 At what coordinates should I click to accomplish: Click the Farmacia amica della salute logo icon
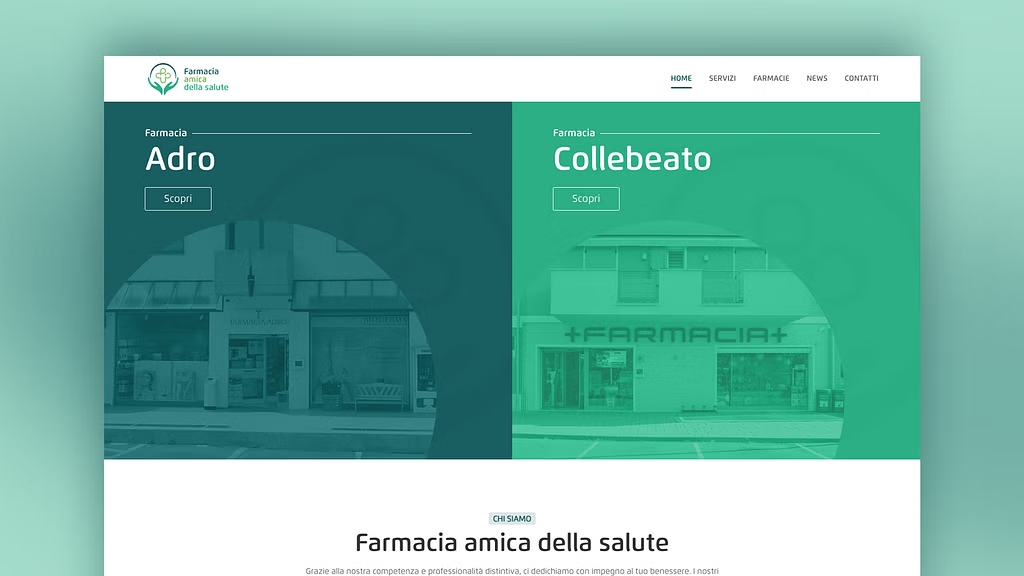coord(163,79)
